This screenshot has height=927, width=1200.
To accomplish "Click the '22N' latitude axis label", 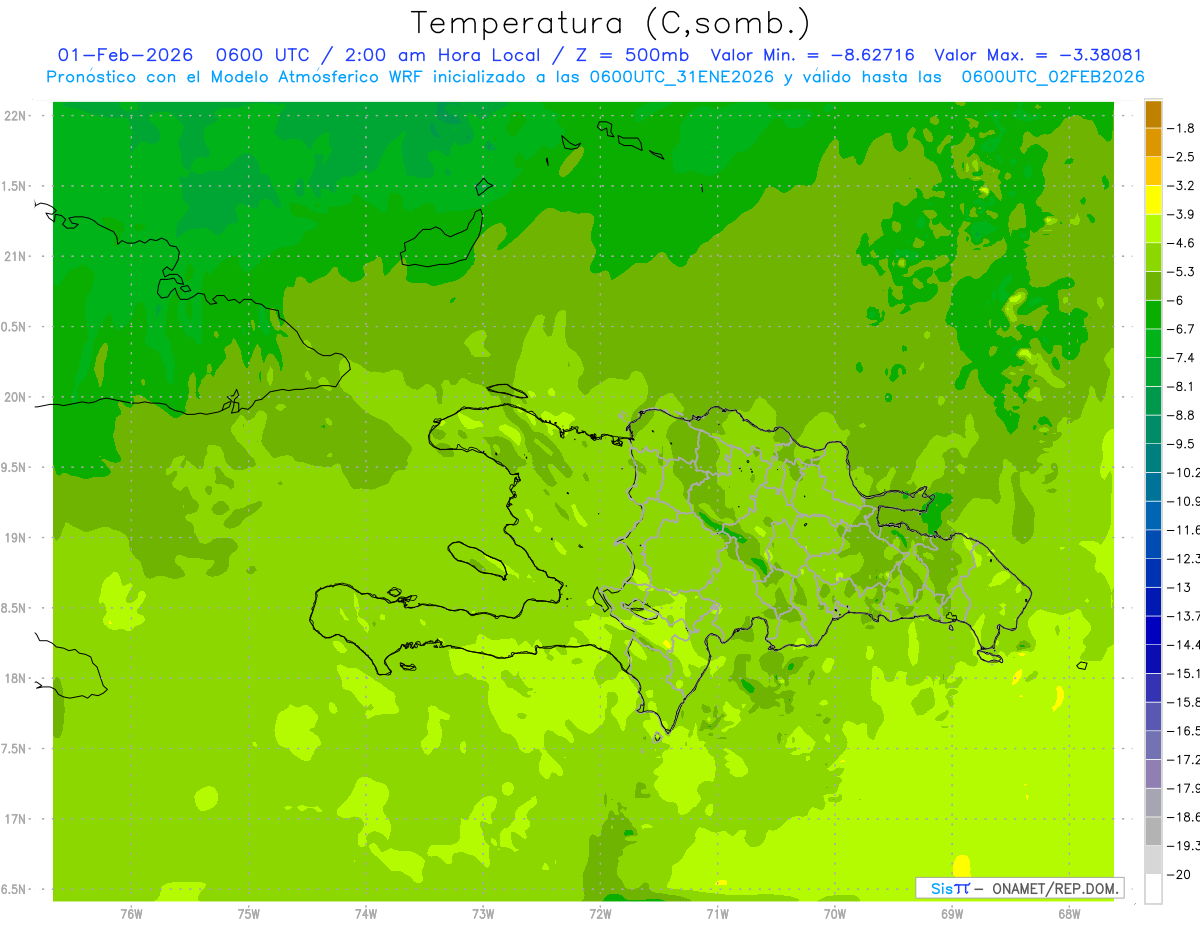I will [16, 116].
